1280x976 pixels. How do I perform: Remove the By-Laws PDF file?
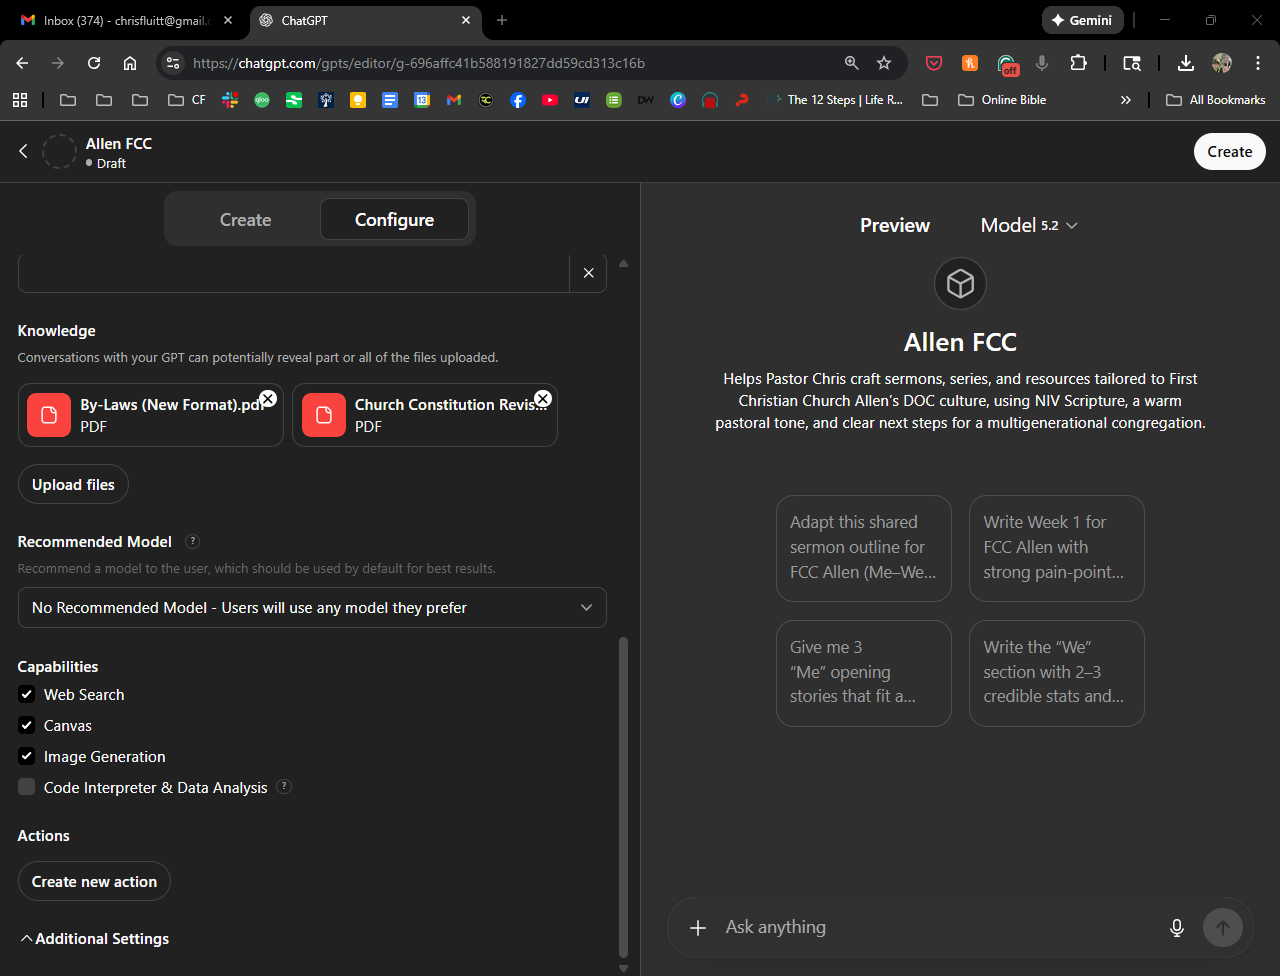tap(268, 398)
